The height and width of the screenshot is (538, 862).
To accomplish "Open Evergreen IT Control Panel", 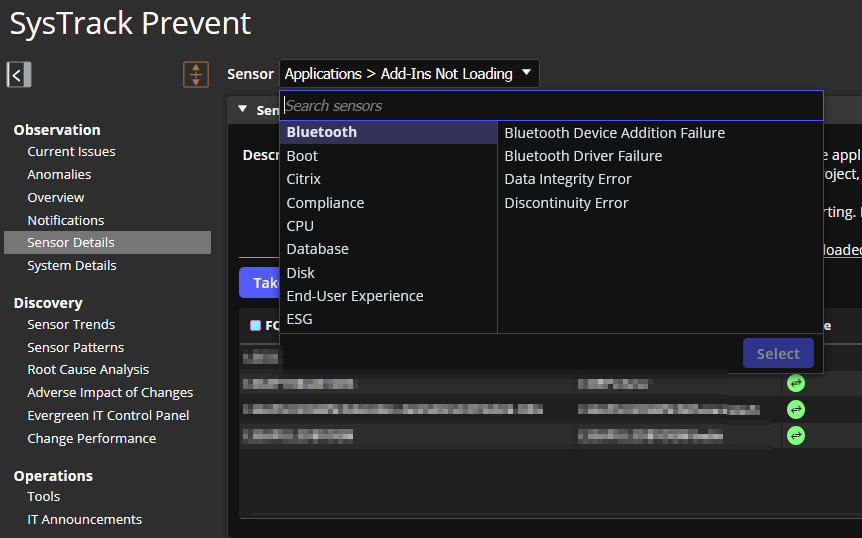I will [x=108, y=416].
